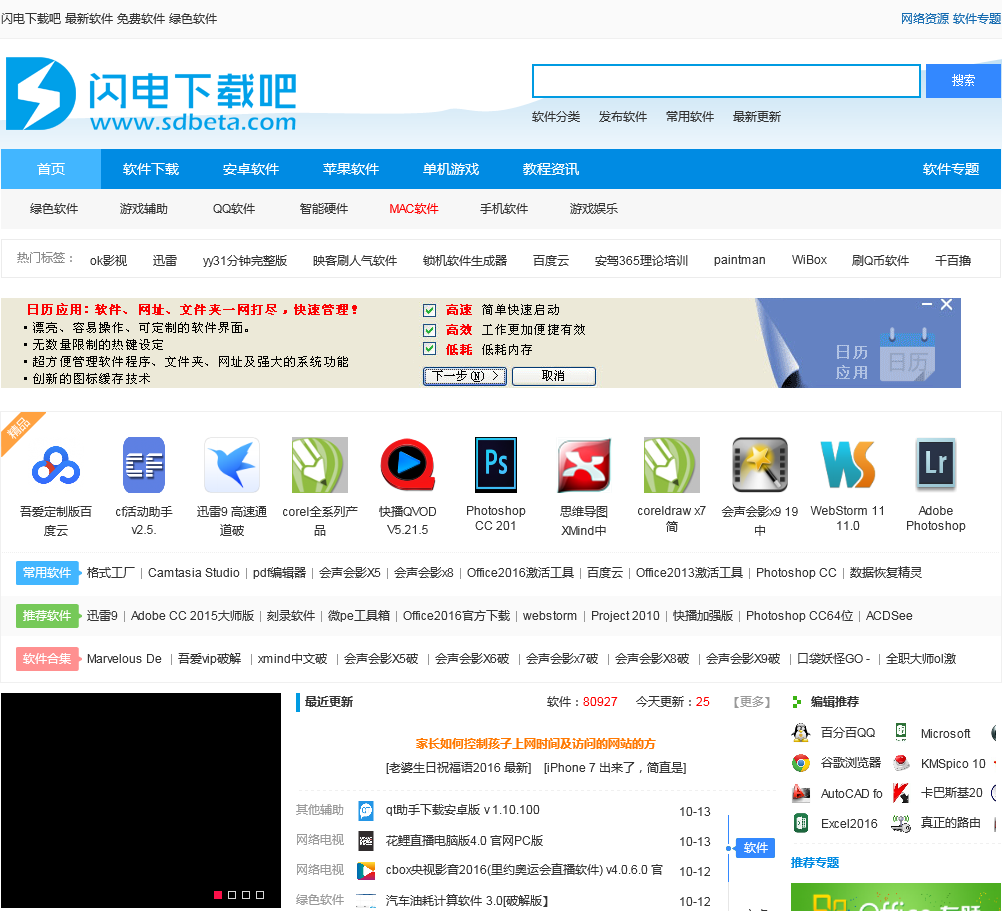Open the 软件分类 link under search
The width and height of the screenshot is (1002, 911).
point(556,117)
